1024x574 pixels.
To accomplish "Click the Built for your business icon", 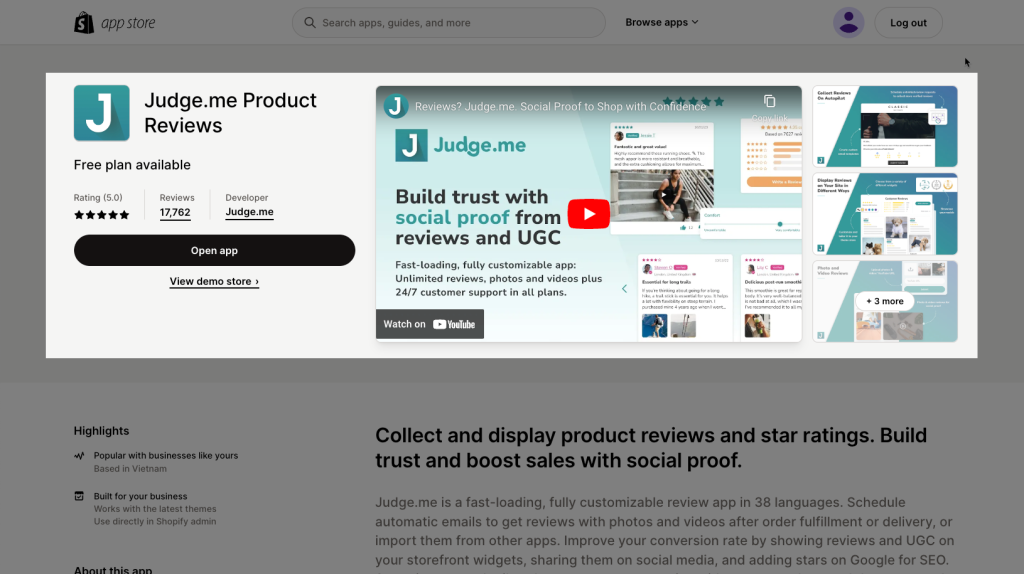I will 79,496.
